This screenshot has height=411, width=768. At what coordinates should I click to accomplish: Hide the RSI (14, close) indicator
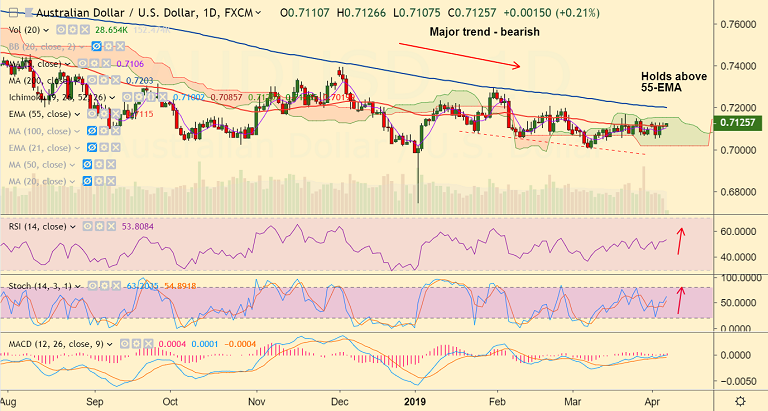(x=88, y=226)
